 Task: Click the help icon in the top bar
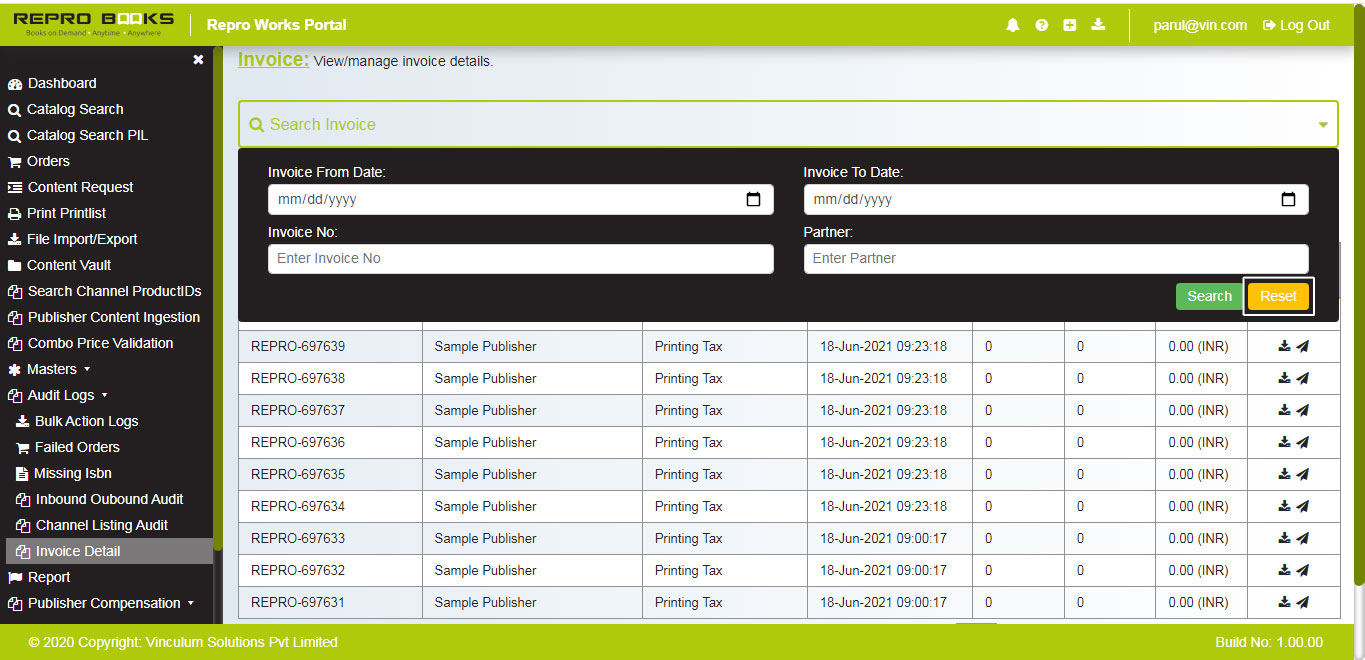(x=1041, y=24)
